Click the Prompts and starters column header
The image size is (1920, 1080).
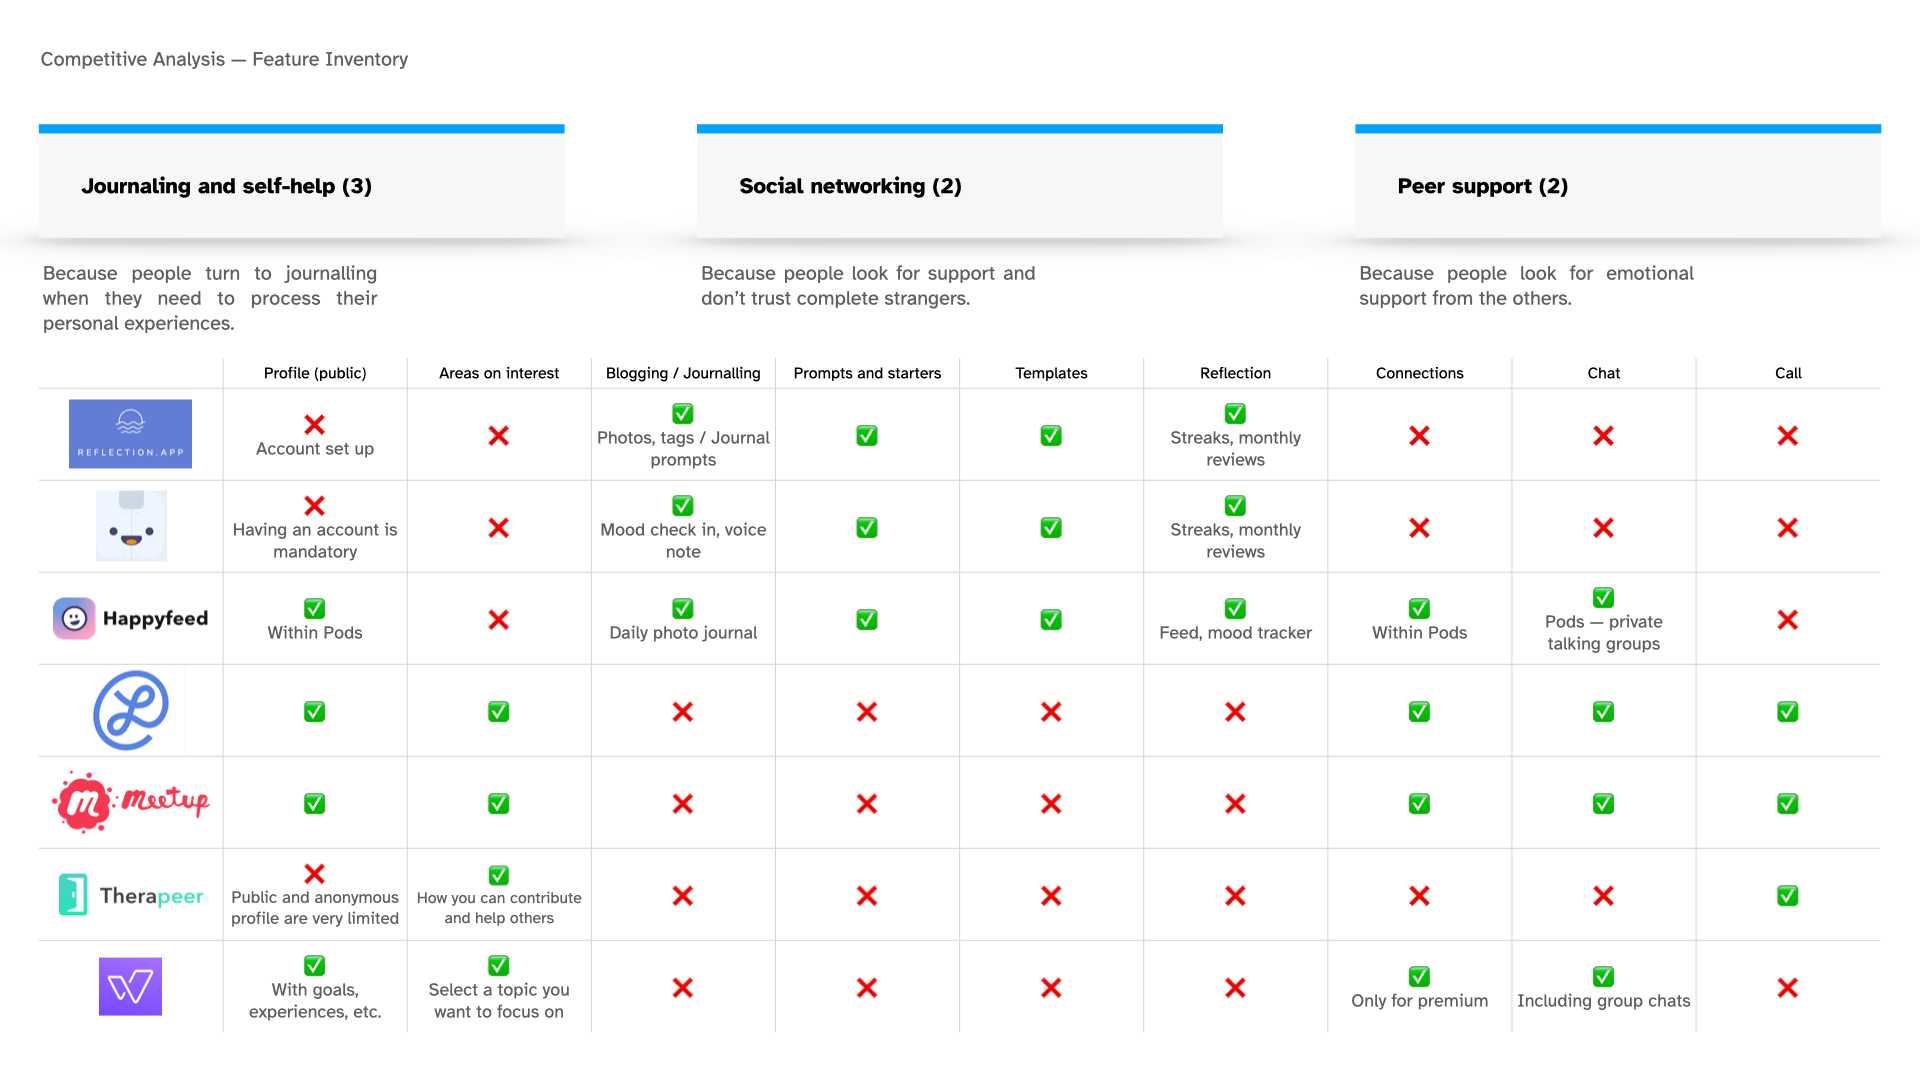coord(867,373)
